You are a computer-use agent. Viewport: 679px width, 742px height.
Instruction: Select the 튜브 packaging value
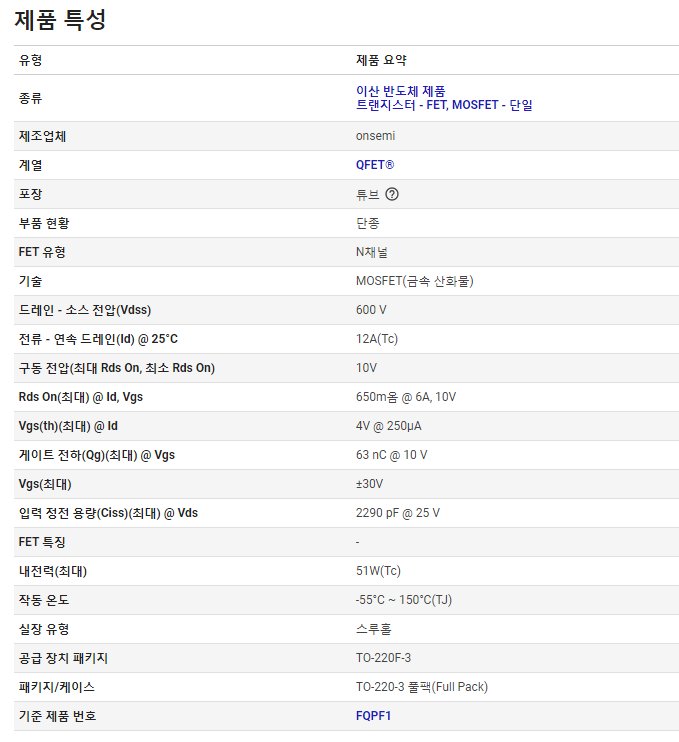tap(368, 194)
